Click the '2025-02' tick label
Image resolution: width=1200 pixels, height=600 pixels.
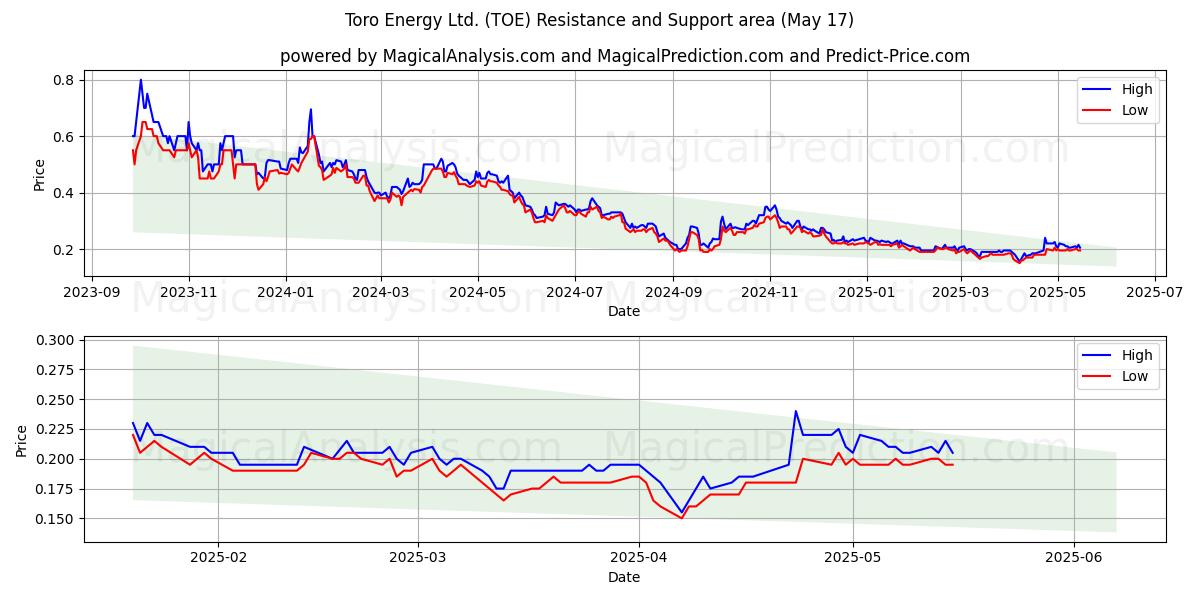click(218, 558)
